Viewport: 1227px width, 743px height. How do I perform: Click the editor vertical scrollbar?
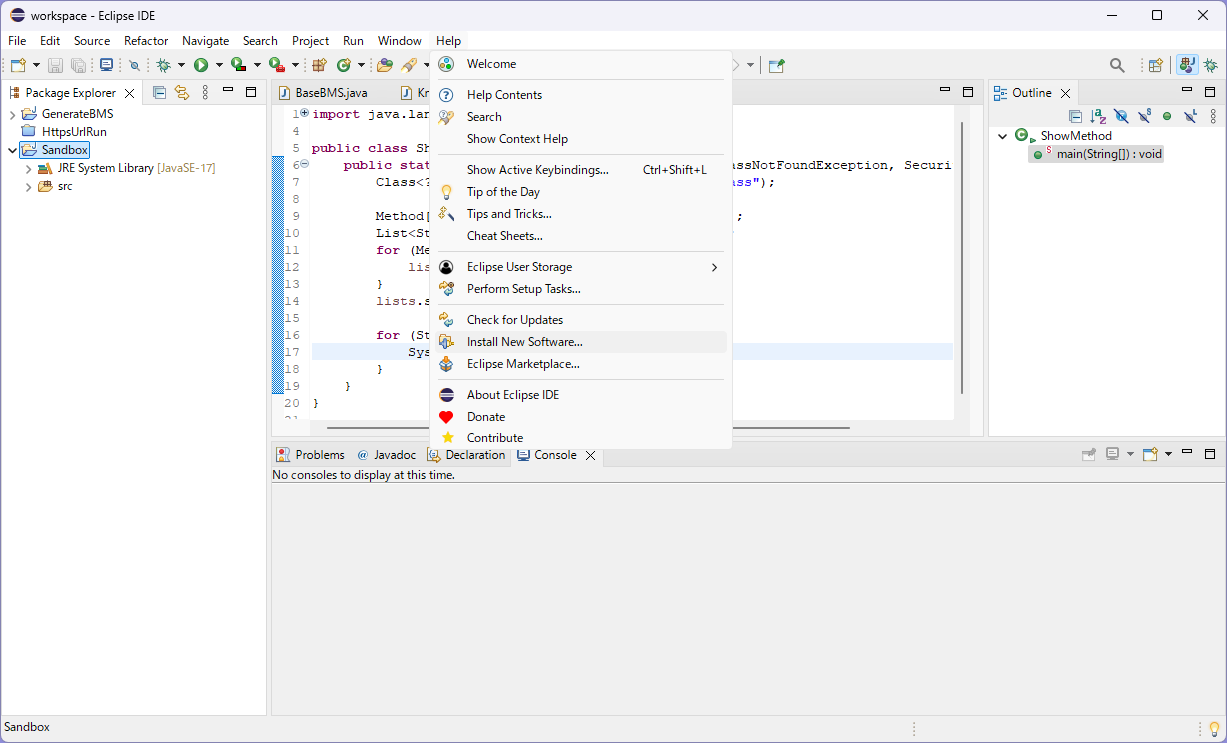[962, 257]
